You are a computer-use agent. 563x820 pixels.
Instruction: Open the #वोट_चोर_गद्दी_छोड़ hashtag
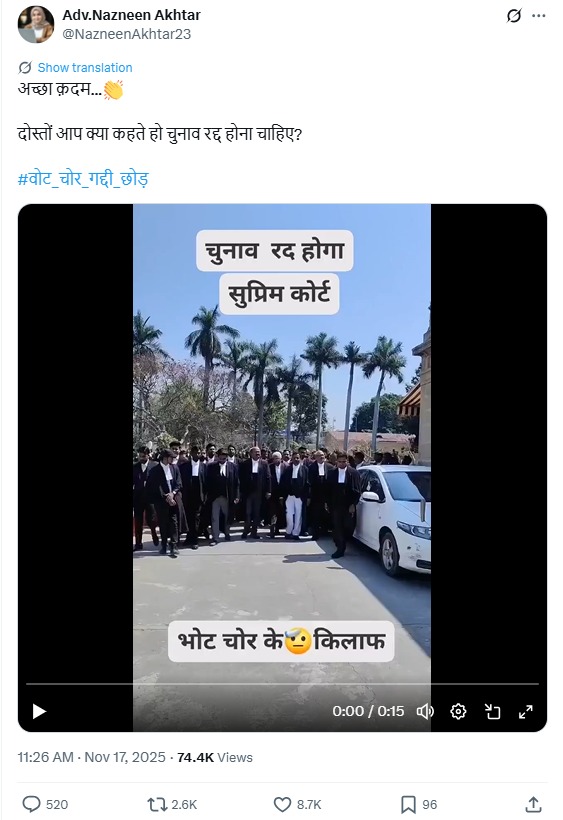pos(83,178)
